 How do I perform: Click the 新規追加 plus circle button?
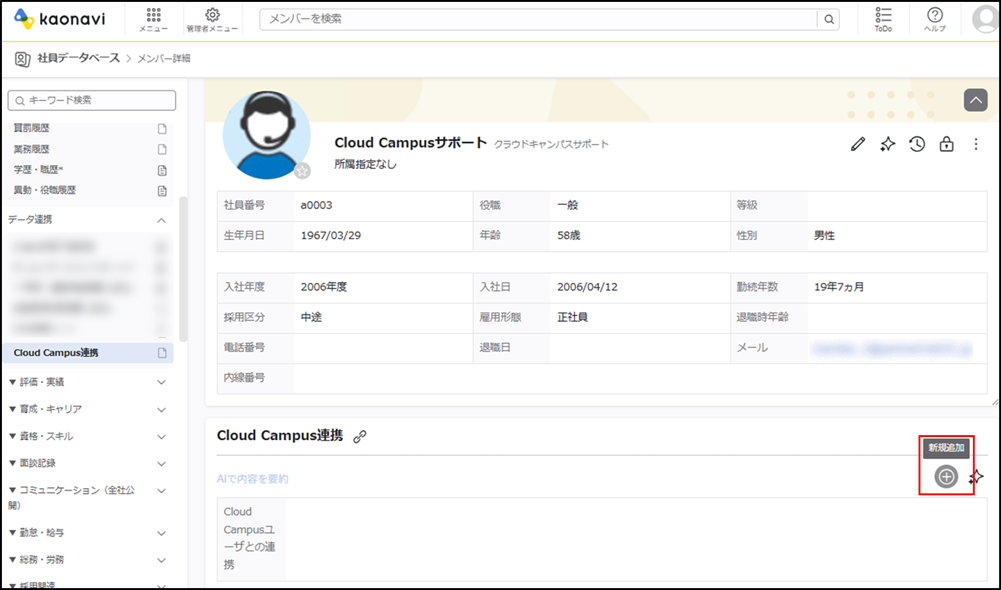click(x=946, y=476)
